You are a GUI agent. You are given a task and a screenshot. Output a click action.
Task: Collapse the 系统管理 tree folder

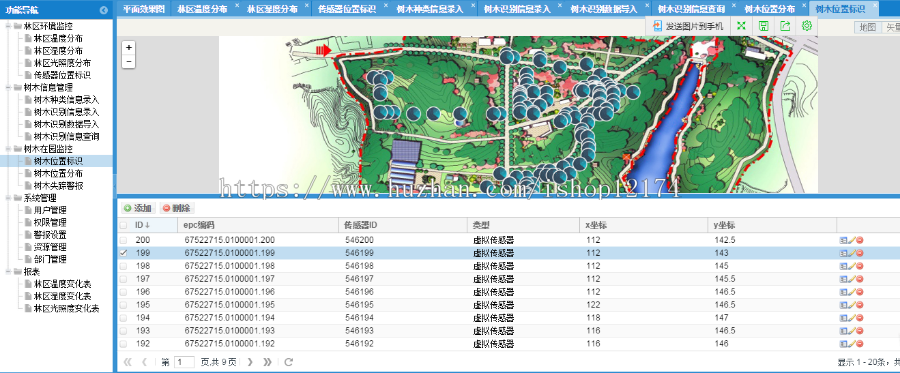8,198
